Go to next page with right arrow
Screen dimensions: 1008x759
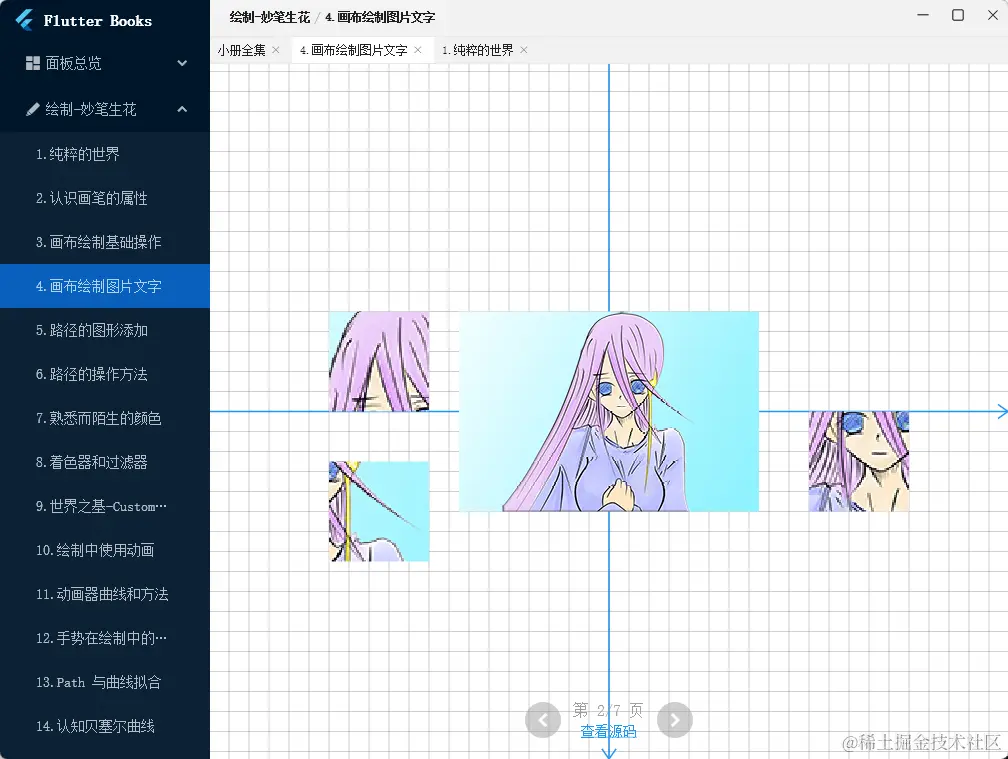click(675, 720)
